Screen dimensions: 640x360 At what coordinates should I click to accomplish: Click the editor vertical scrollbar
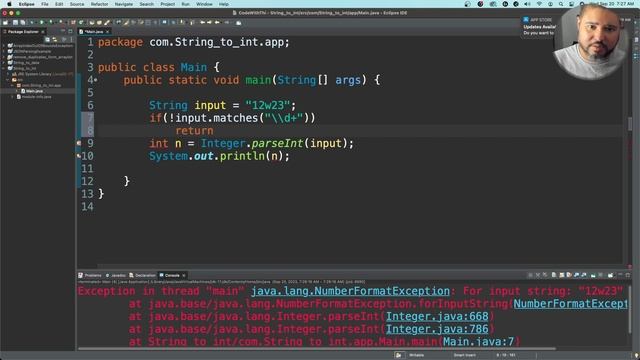pyautogui.click(x=630, y=124)
